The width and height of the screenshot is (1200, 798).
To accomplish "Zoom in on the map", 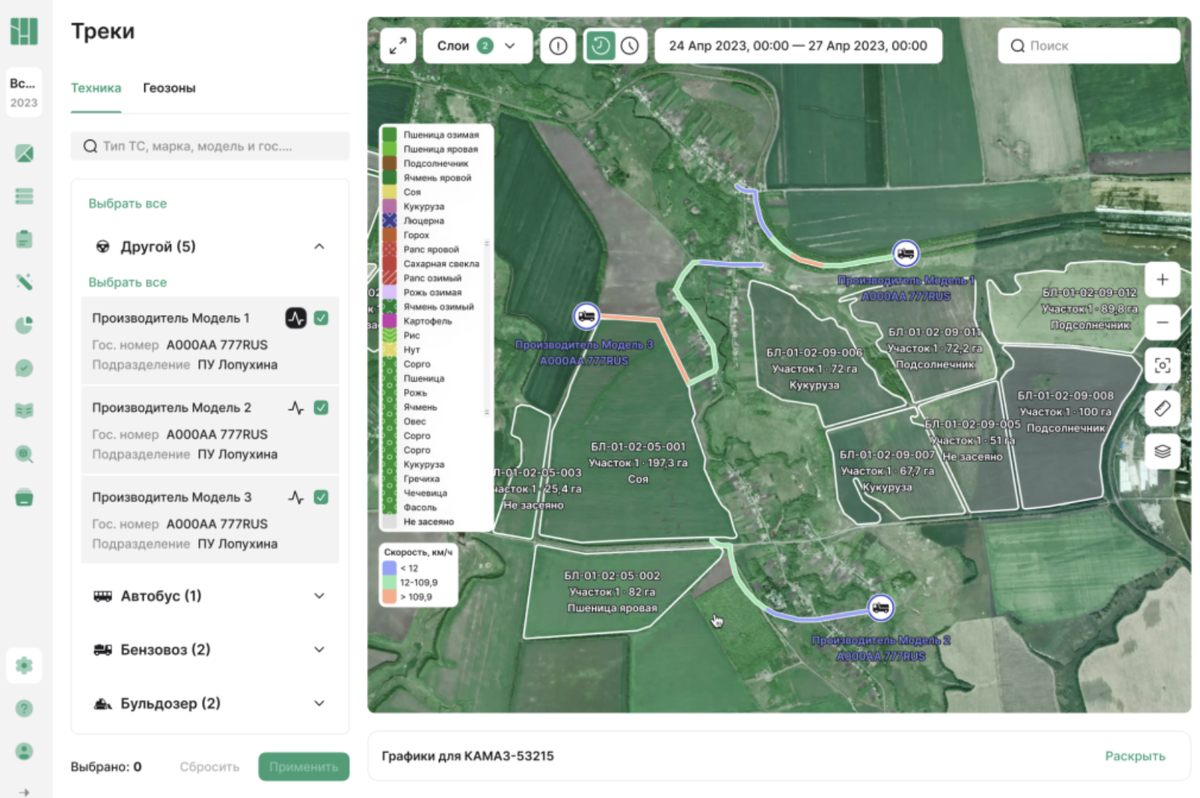I will pyautogui.click(x=1162, y=280).
